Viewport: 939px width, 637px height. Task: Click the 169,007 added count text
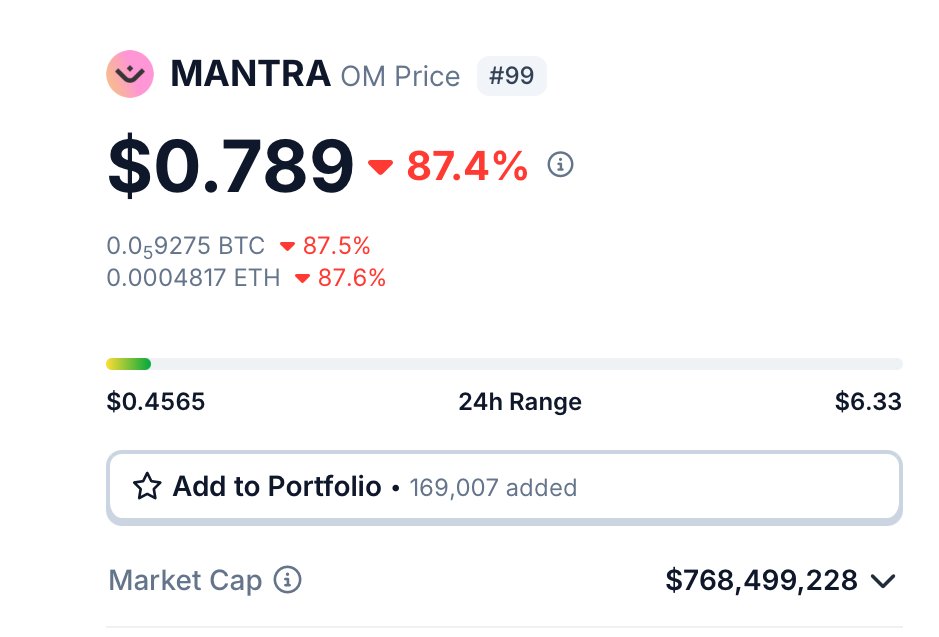point(493,487)
